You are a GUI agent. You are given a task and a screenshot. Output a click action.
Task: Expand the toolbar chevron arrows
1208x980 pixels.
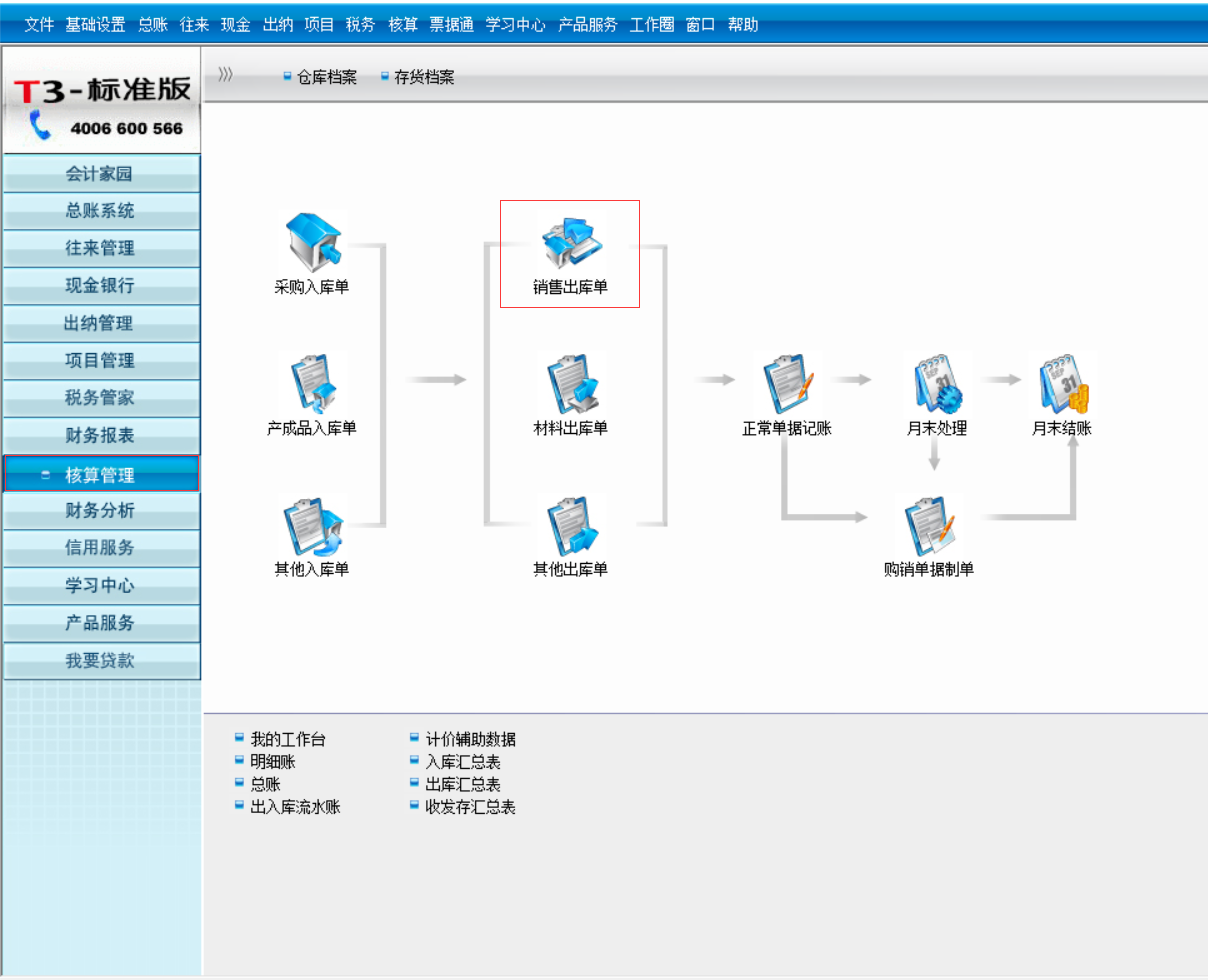click(225, 74)
